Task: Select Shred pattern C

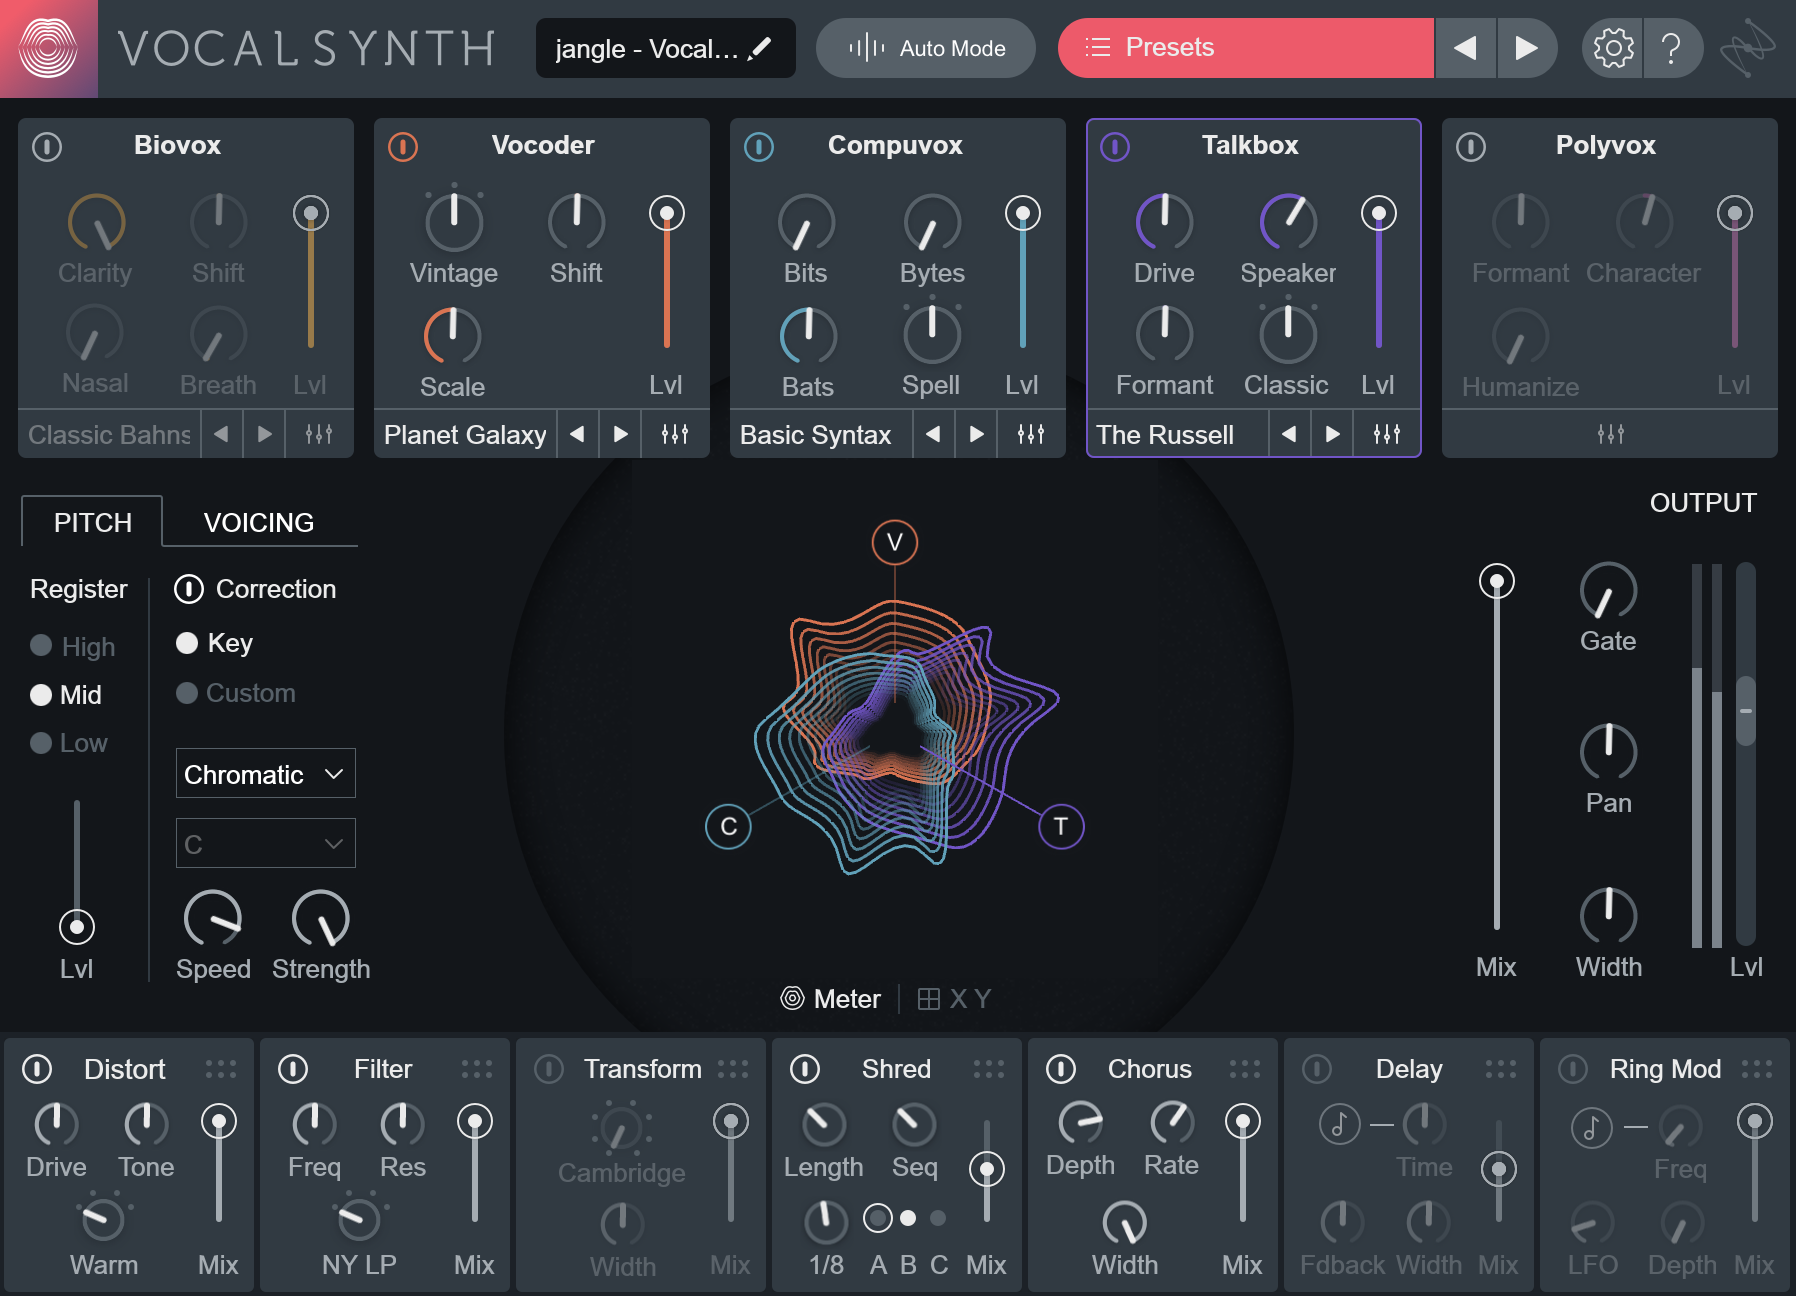Action: click(x=938, y=1218)
